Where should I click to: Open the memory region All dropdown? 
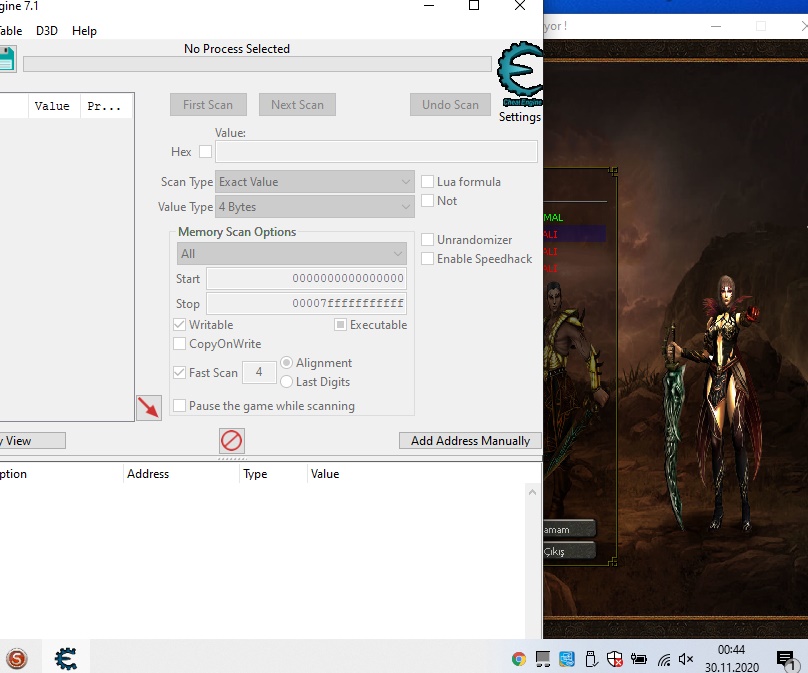292,254
